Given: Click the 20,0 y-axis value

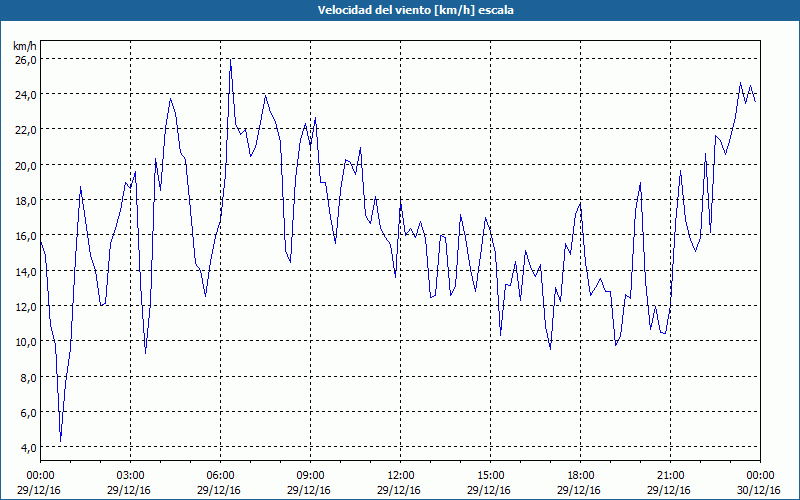Looking at the screenshot, I should 25,165.
